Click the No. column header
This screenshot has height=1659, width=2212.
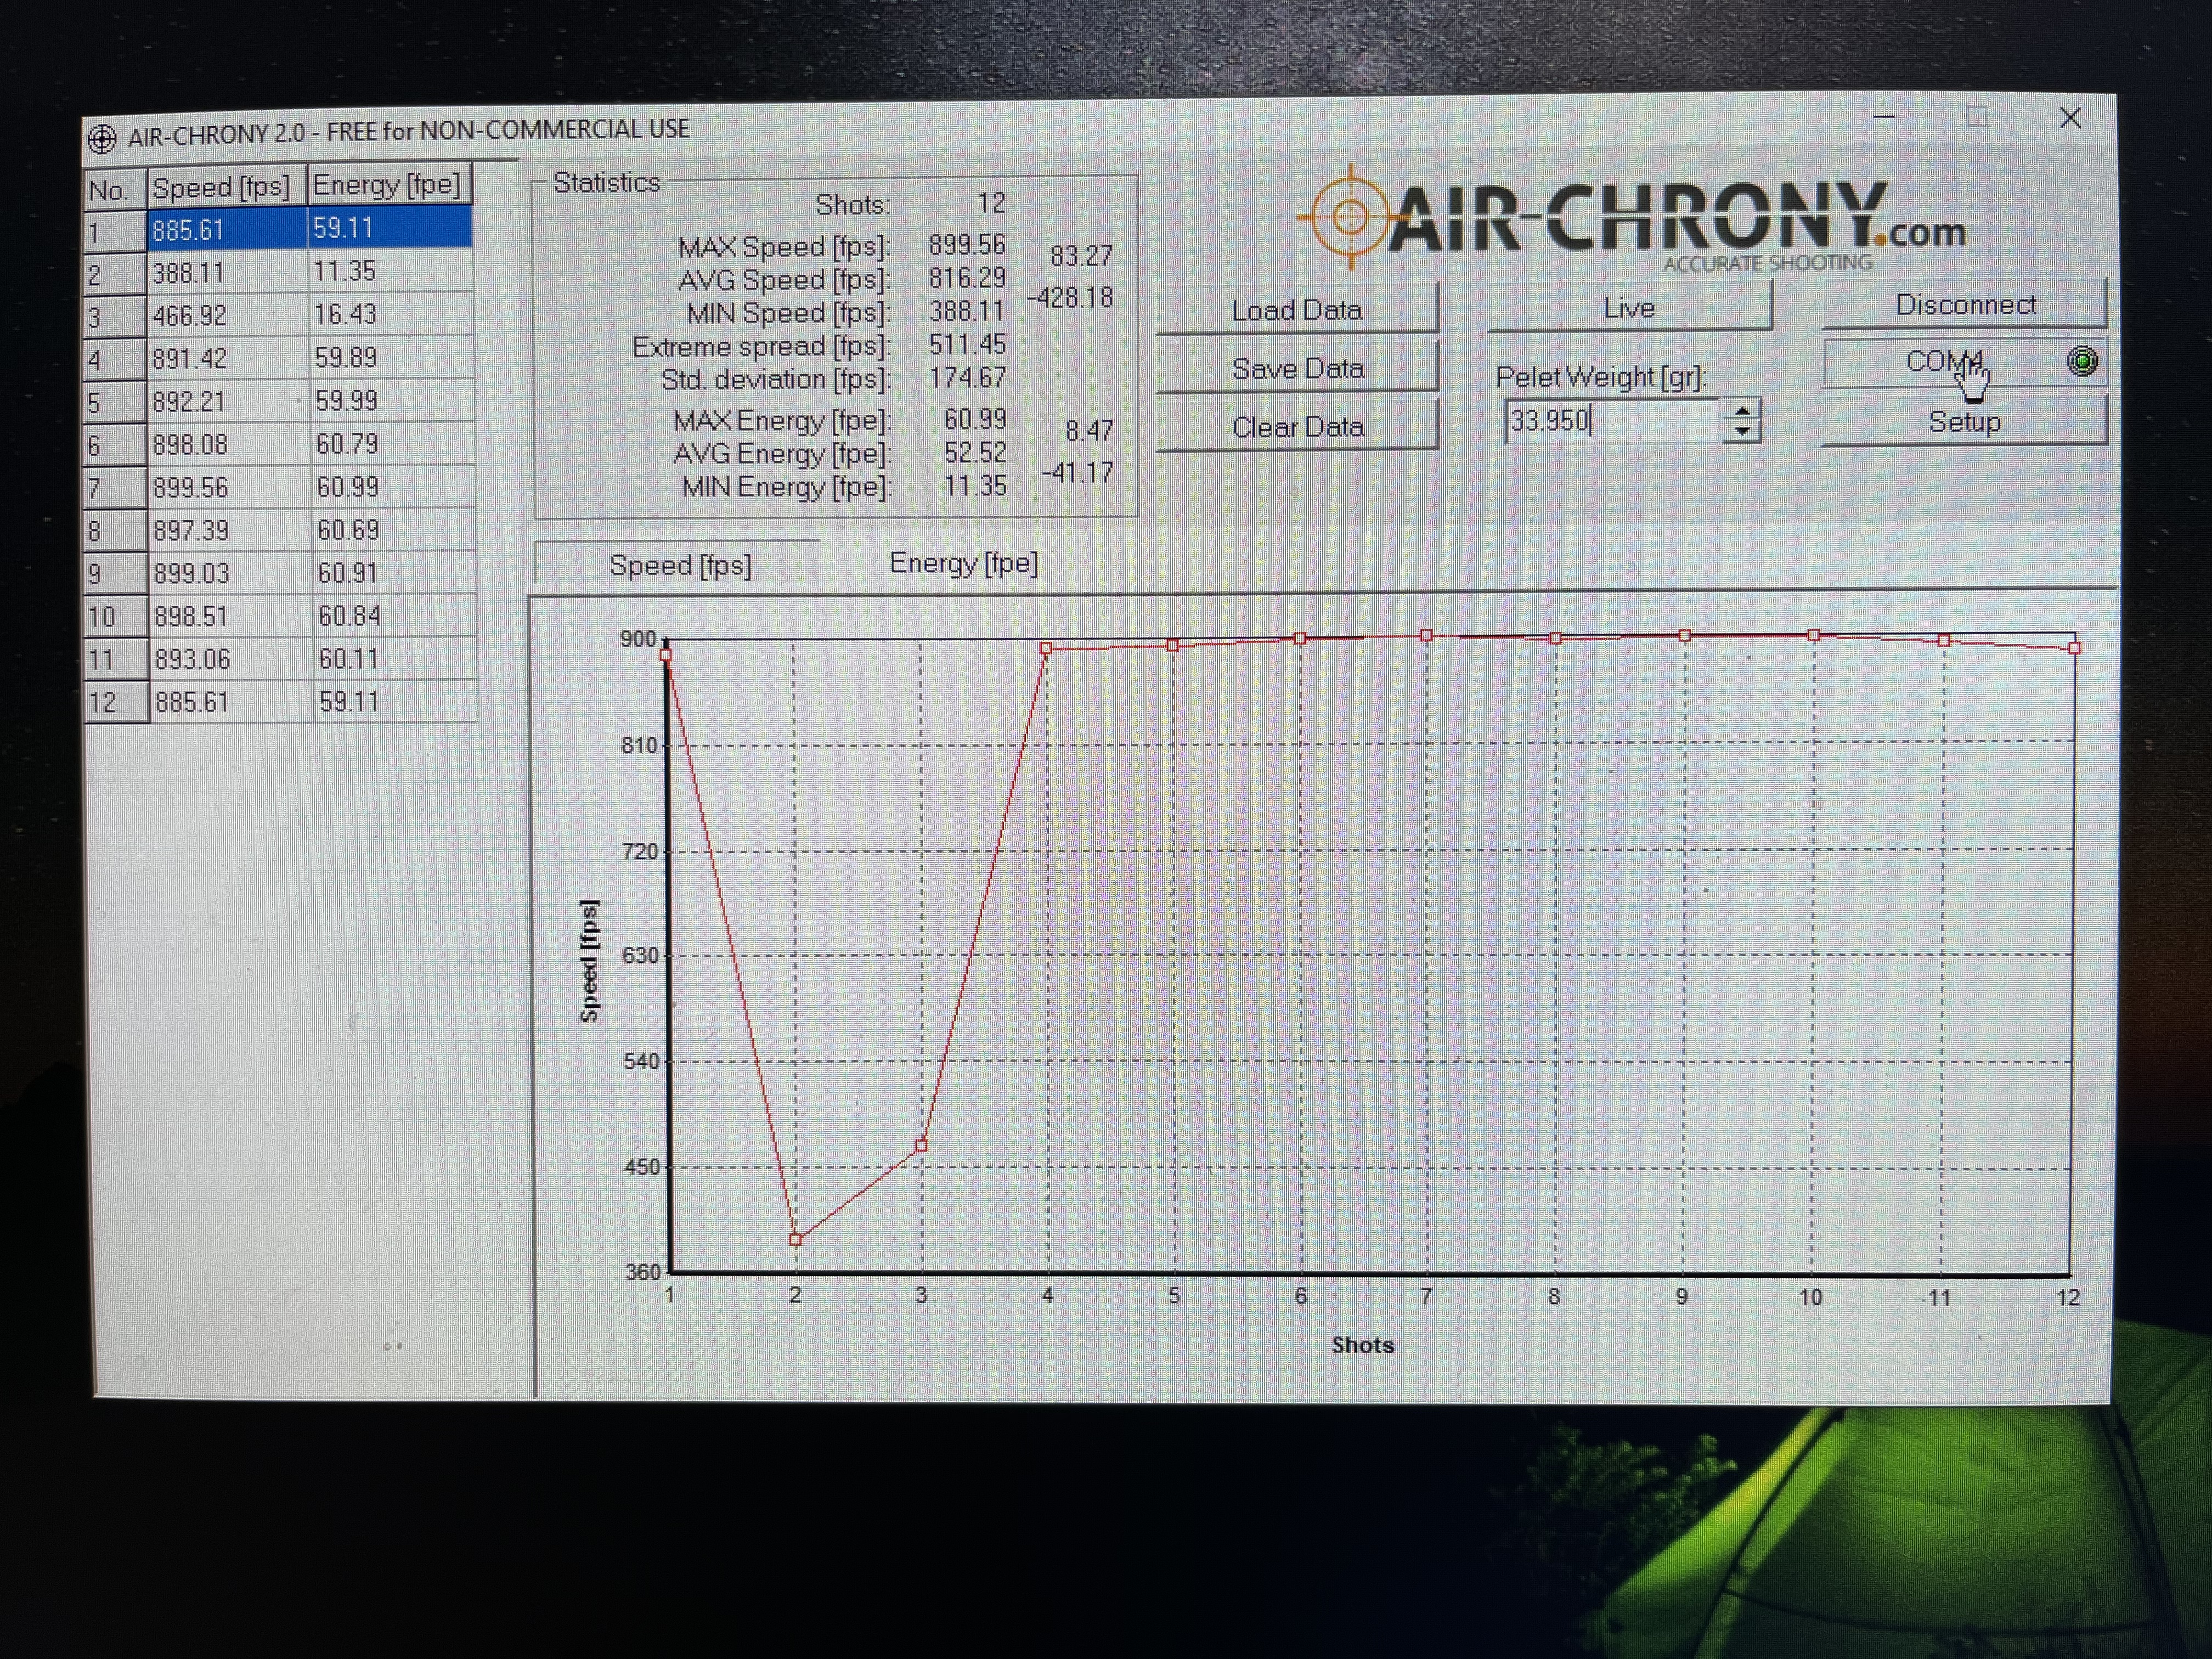[115, 190]
